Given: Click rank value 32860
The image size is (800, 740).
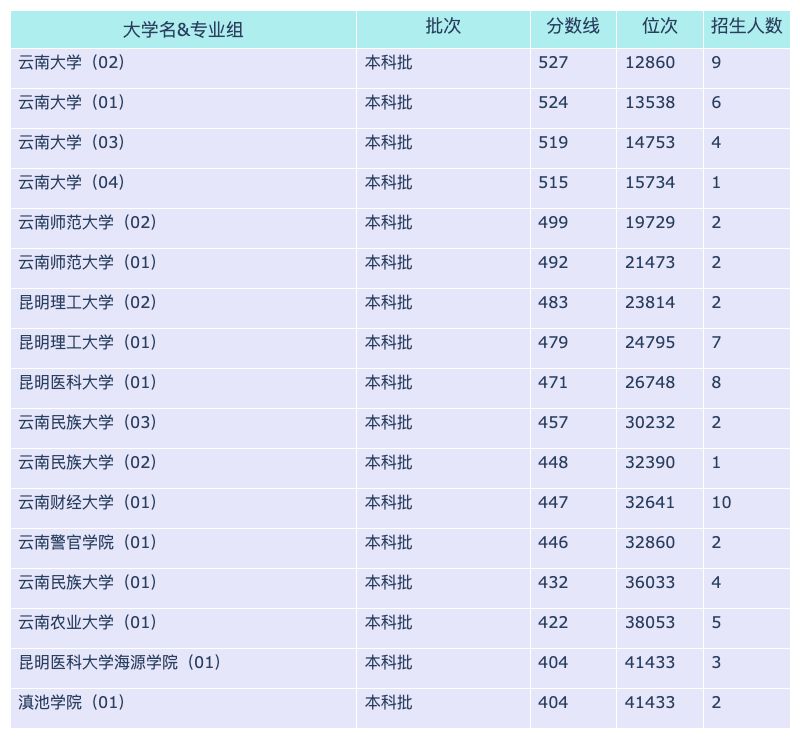Looking at the screenshot, I should tap(650, 542).
